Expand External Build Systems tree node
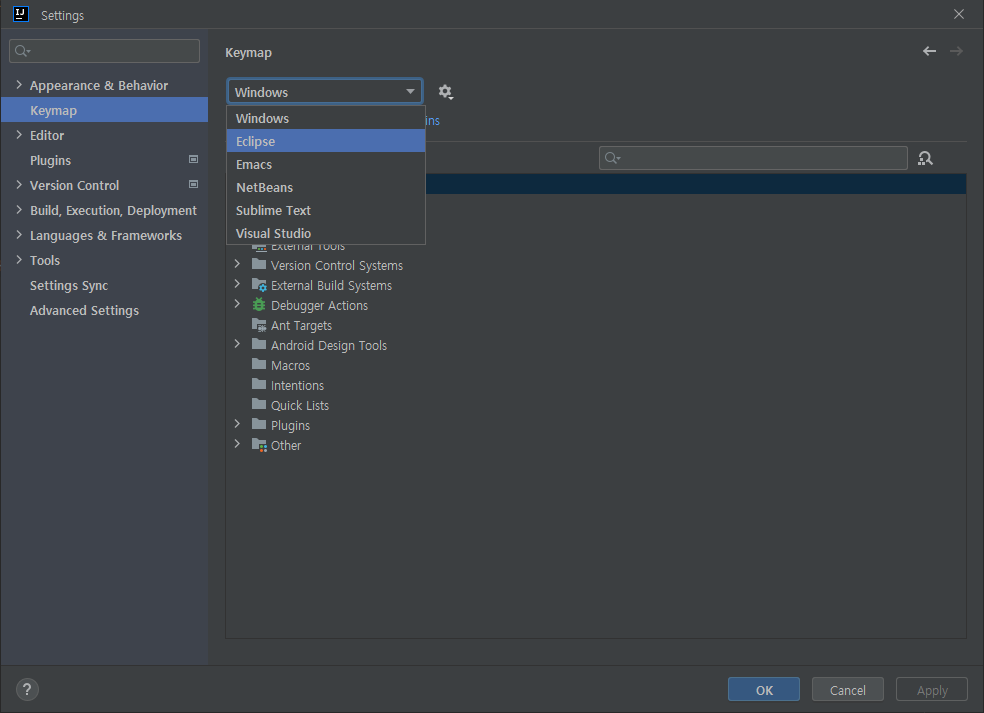 pos(237,284)
